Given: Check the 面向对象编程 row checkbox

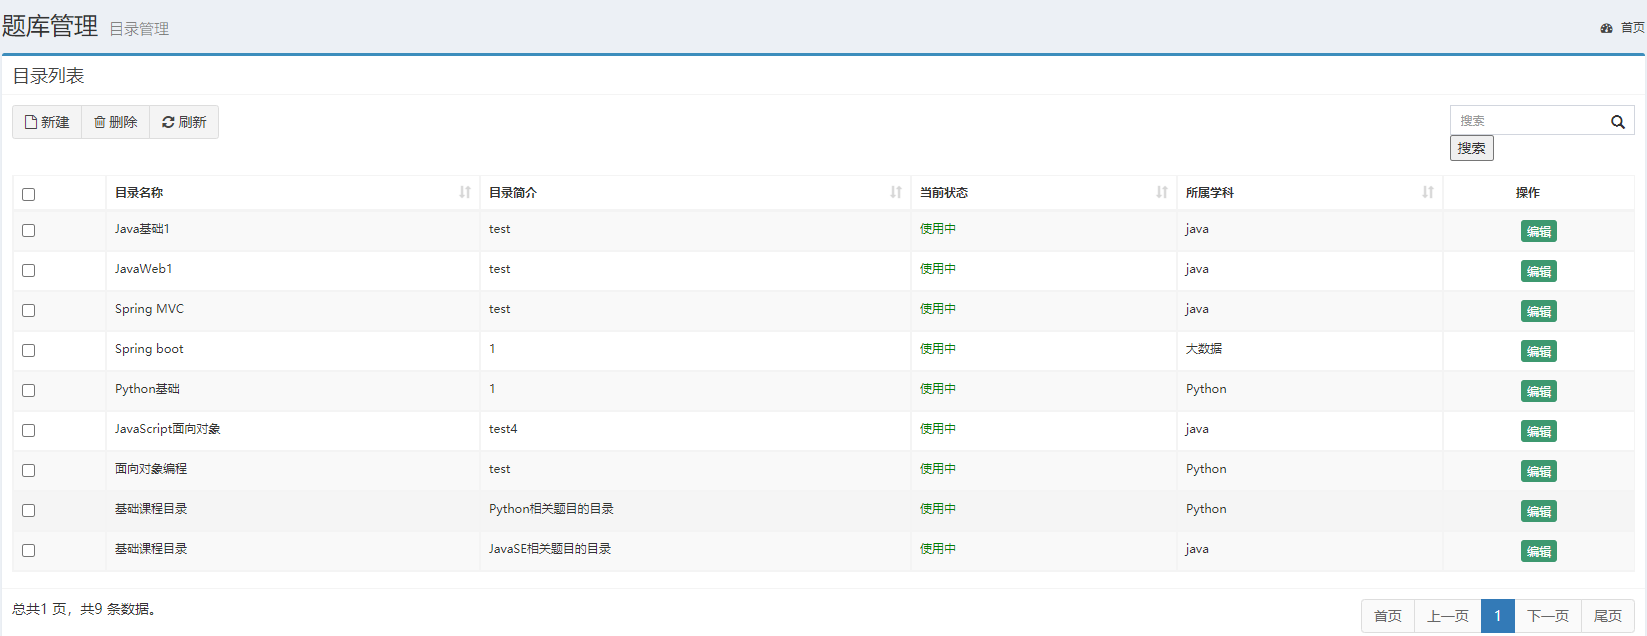Looking at the screenshot, I should click(x=28, y=470).
